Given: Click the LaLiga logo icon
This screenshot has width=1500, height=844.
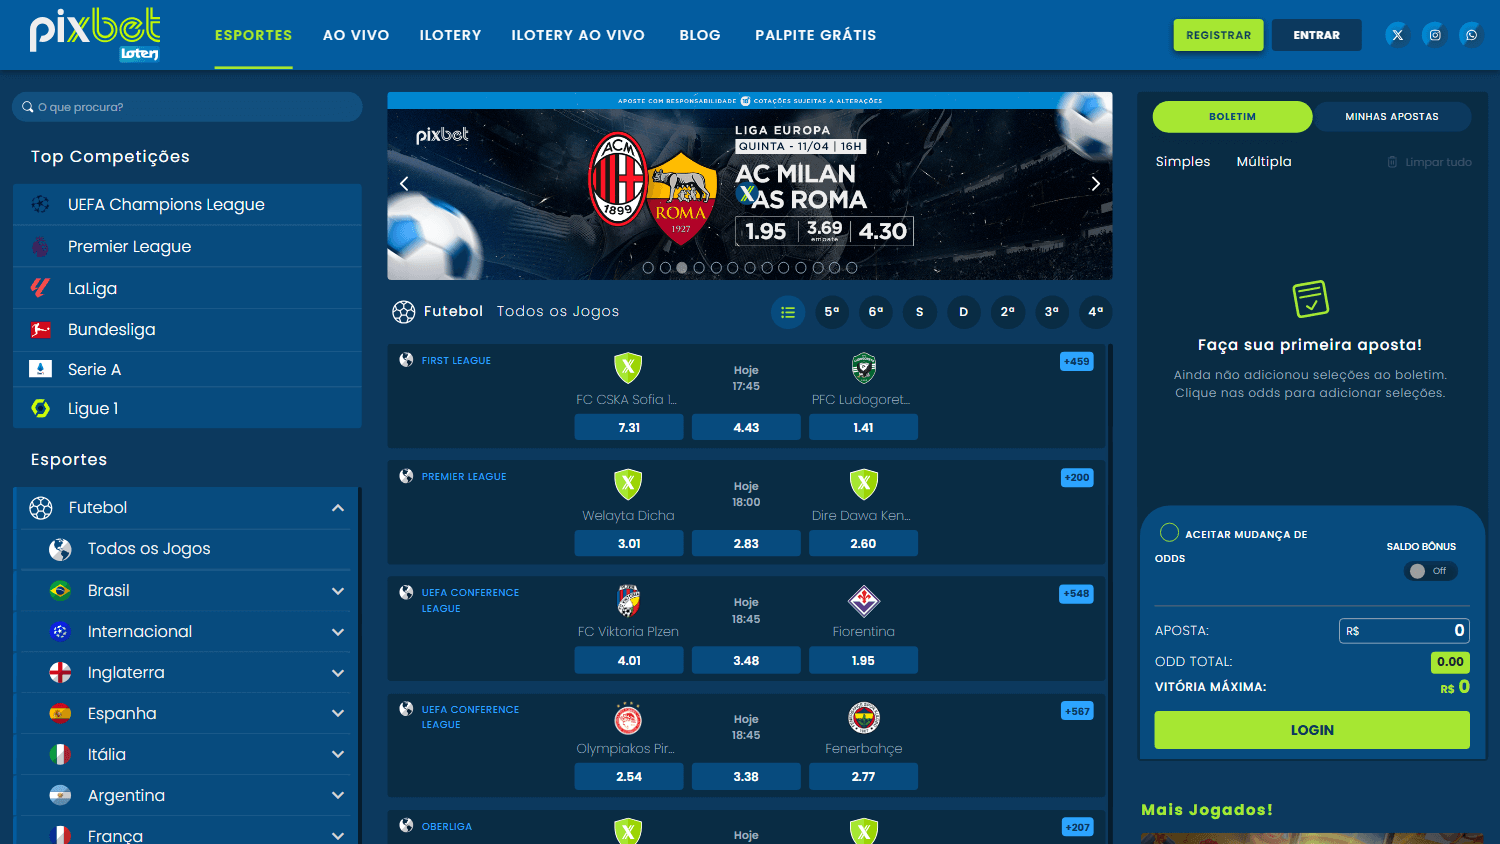Looking at the screenshot, I should point(40,288).
